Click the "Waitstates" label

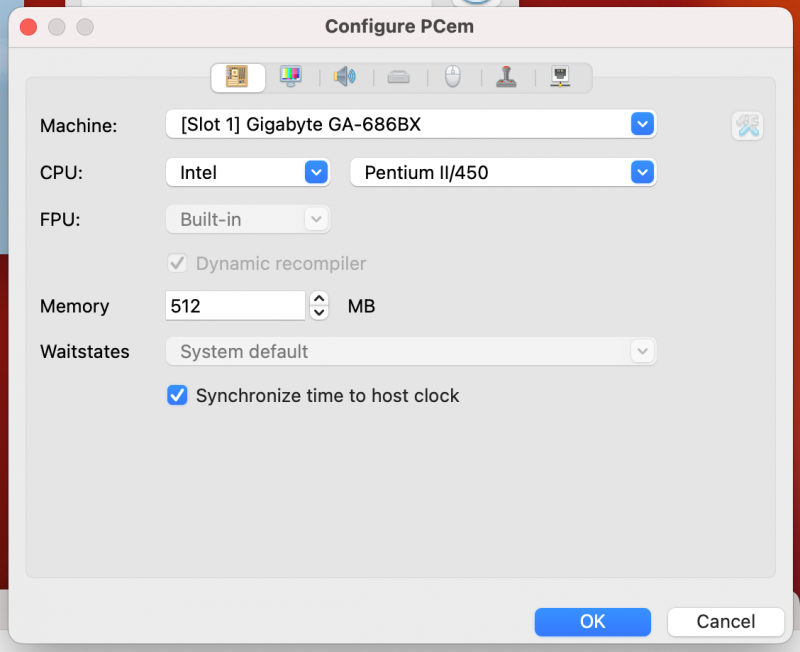(x=85, y=352)
